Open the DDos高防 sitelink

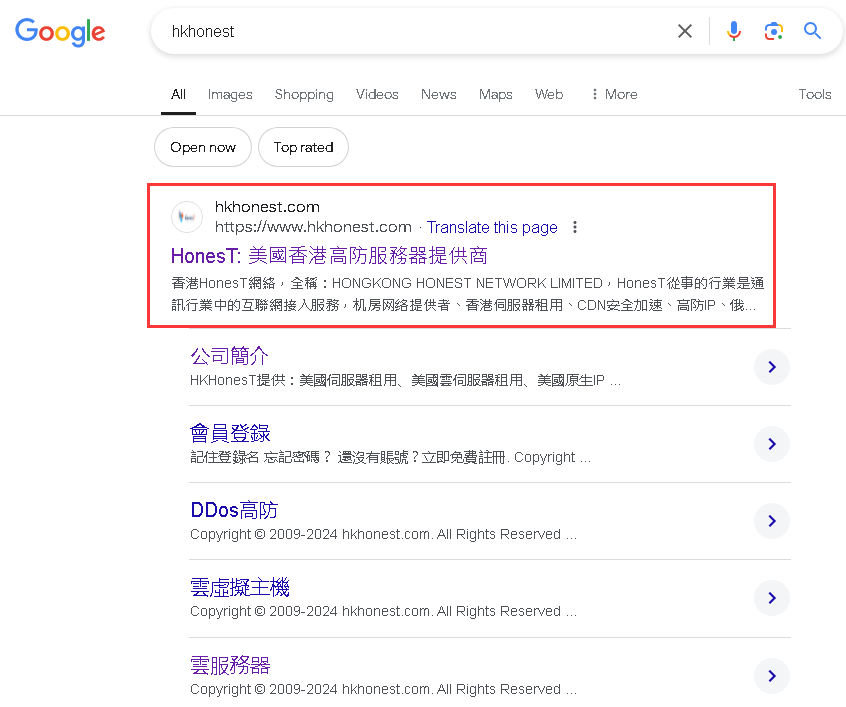(234, 510)
